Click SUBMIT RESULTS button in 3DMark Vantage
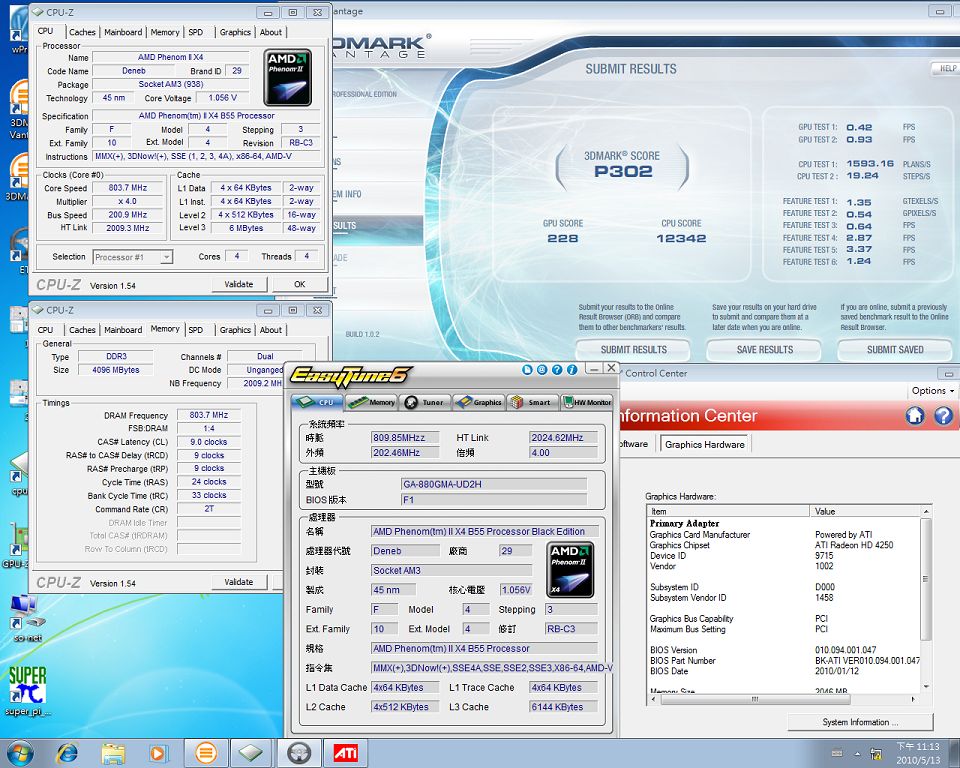Image resolution: width=960 pixels, height=768 pixels. pyautogui.click(x=634, y=350)
